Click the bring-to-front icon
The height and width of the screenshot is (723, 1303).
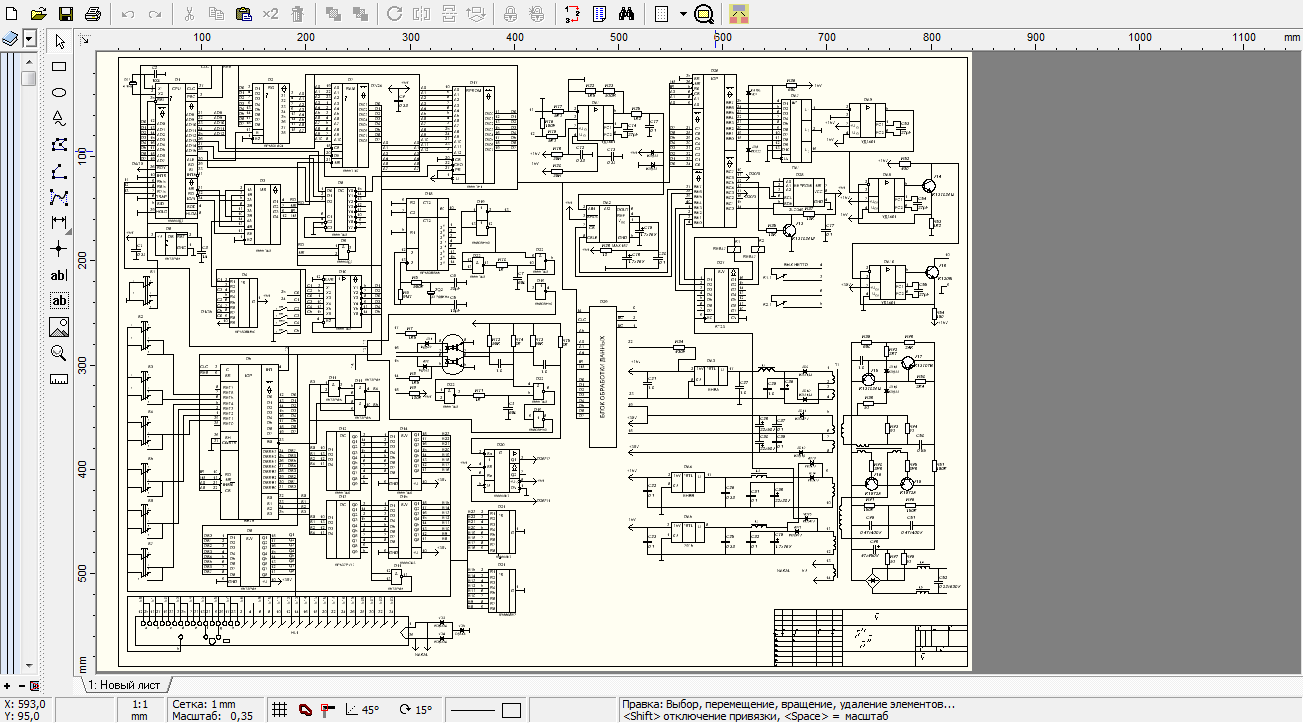point(333,14)
